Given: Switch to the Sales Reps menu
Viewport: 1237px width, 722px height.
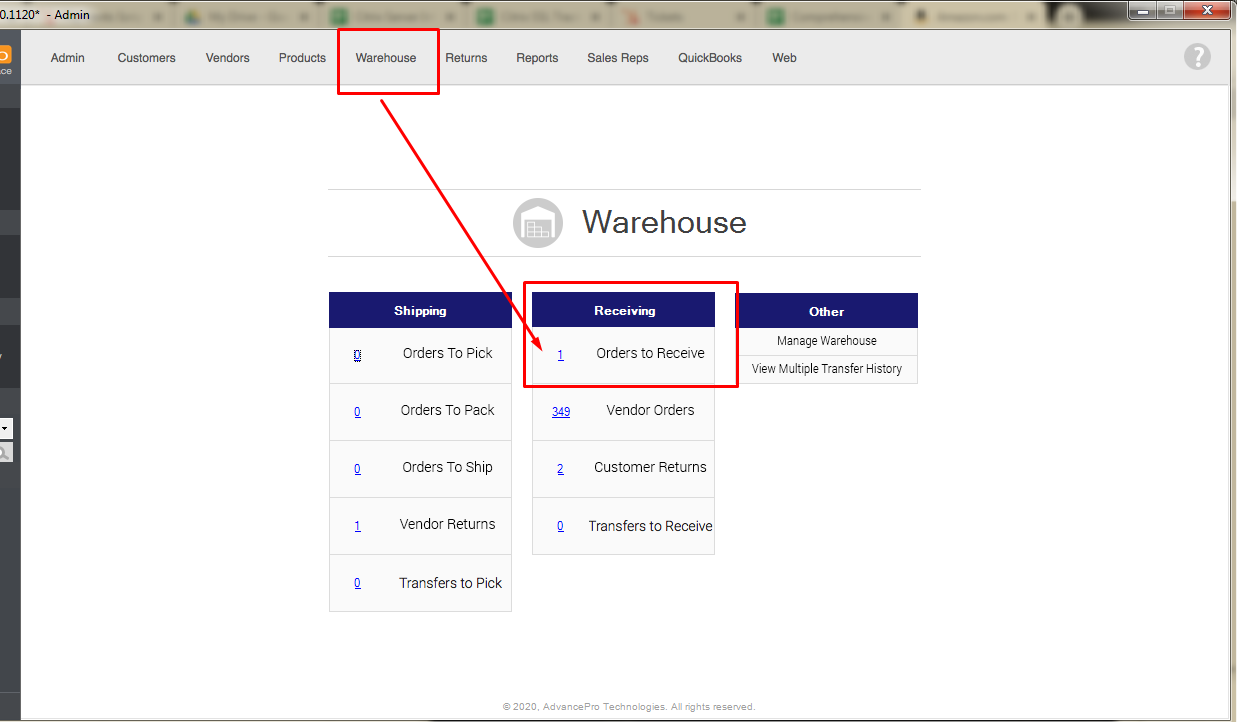Looking at the screenshot, I should click(618, 58).
